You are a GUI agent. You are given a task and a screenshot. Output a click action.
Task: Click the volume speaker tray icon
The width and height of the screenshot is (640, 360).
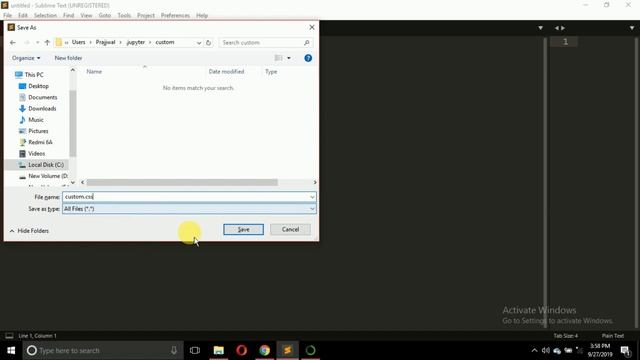[x=546, y=350]
